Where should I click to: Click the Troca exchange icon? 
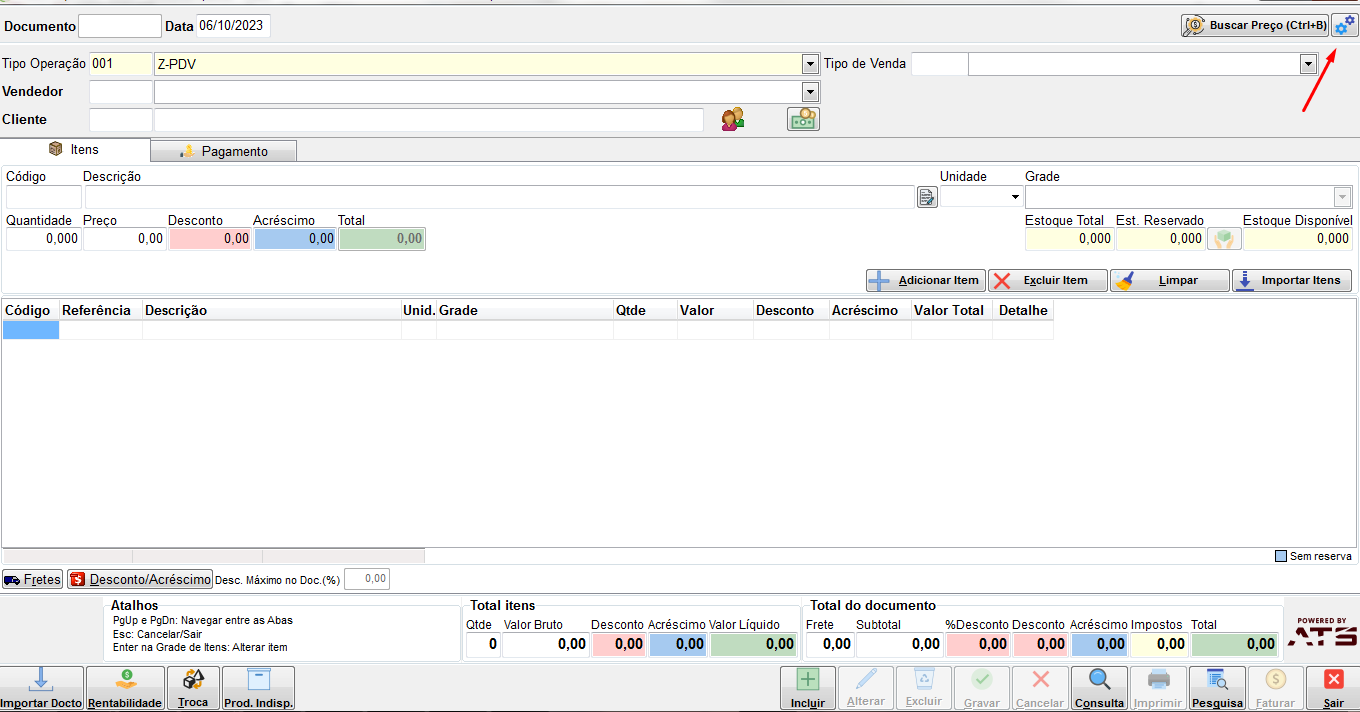click(193, 689)
